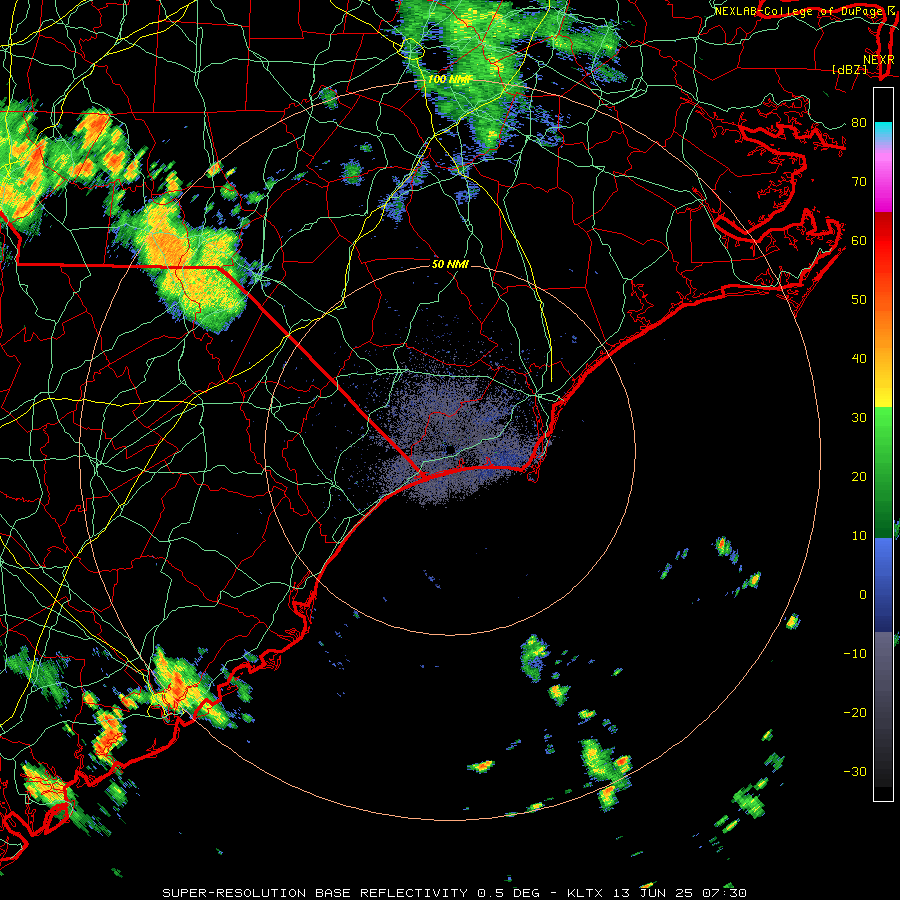The height and width of the screenshot is (900, 900).
Task: Click the "100 NMI" range ring label
Action: tap(449, 79)
